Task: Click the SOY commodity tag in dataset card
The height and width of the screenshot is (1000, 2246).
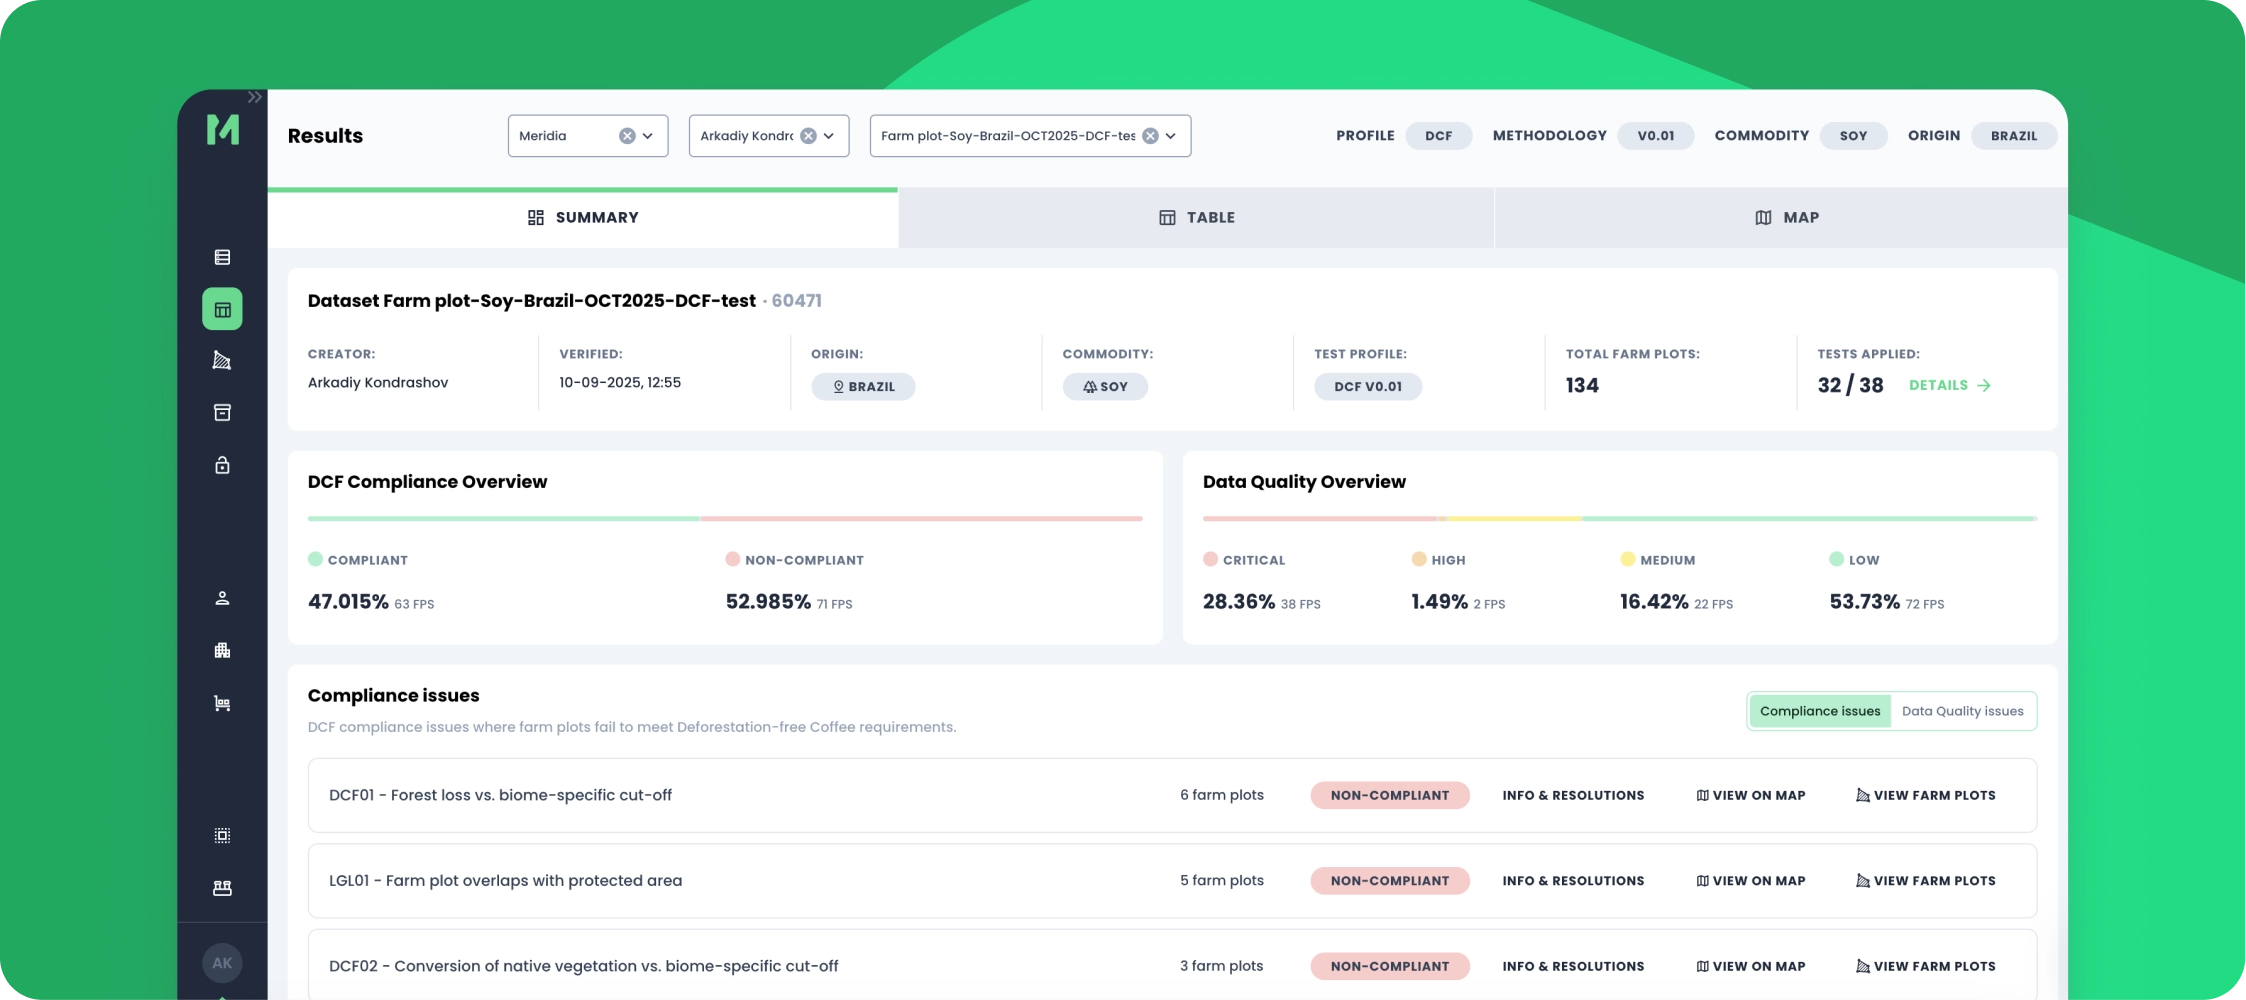Action: pyautogui.click(x=1105, y=386)
